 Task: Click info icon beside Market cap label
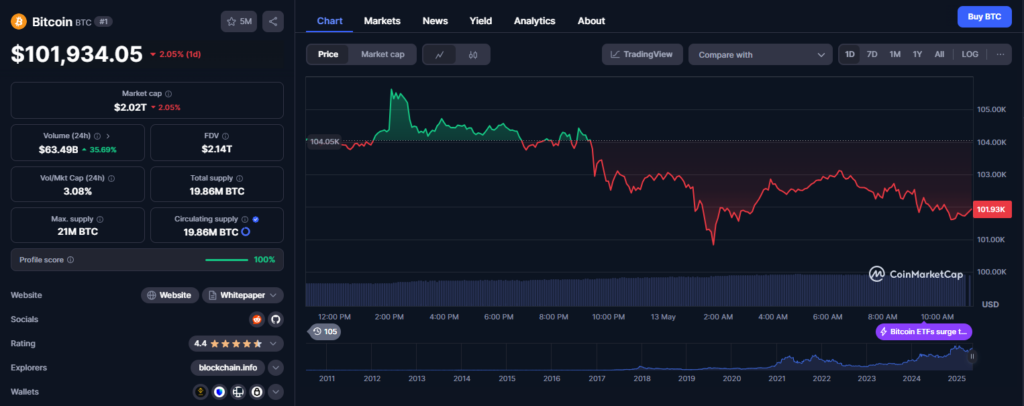click(168, 94)
